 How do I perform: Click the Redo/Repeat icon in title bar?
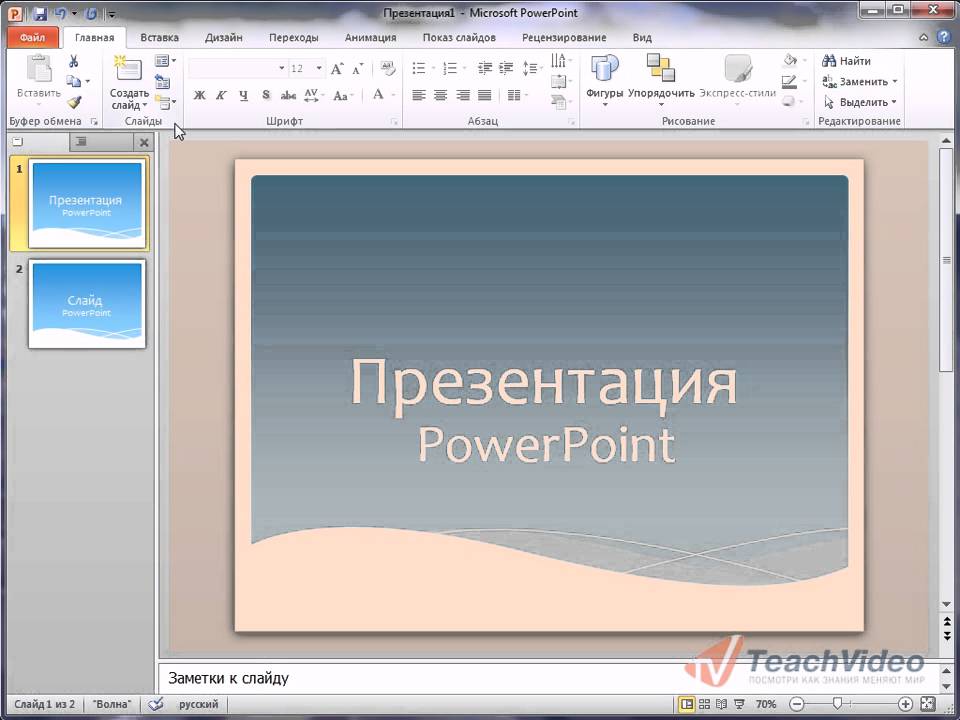[91, 13]
